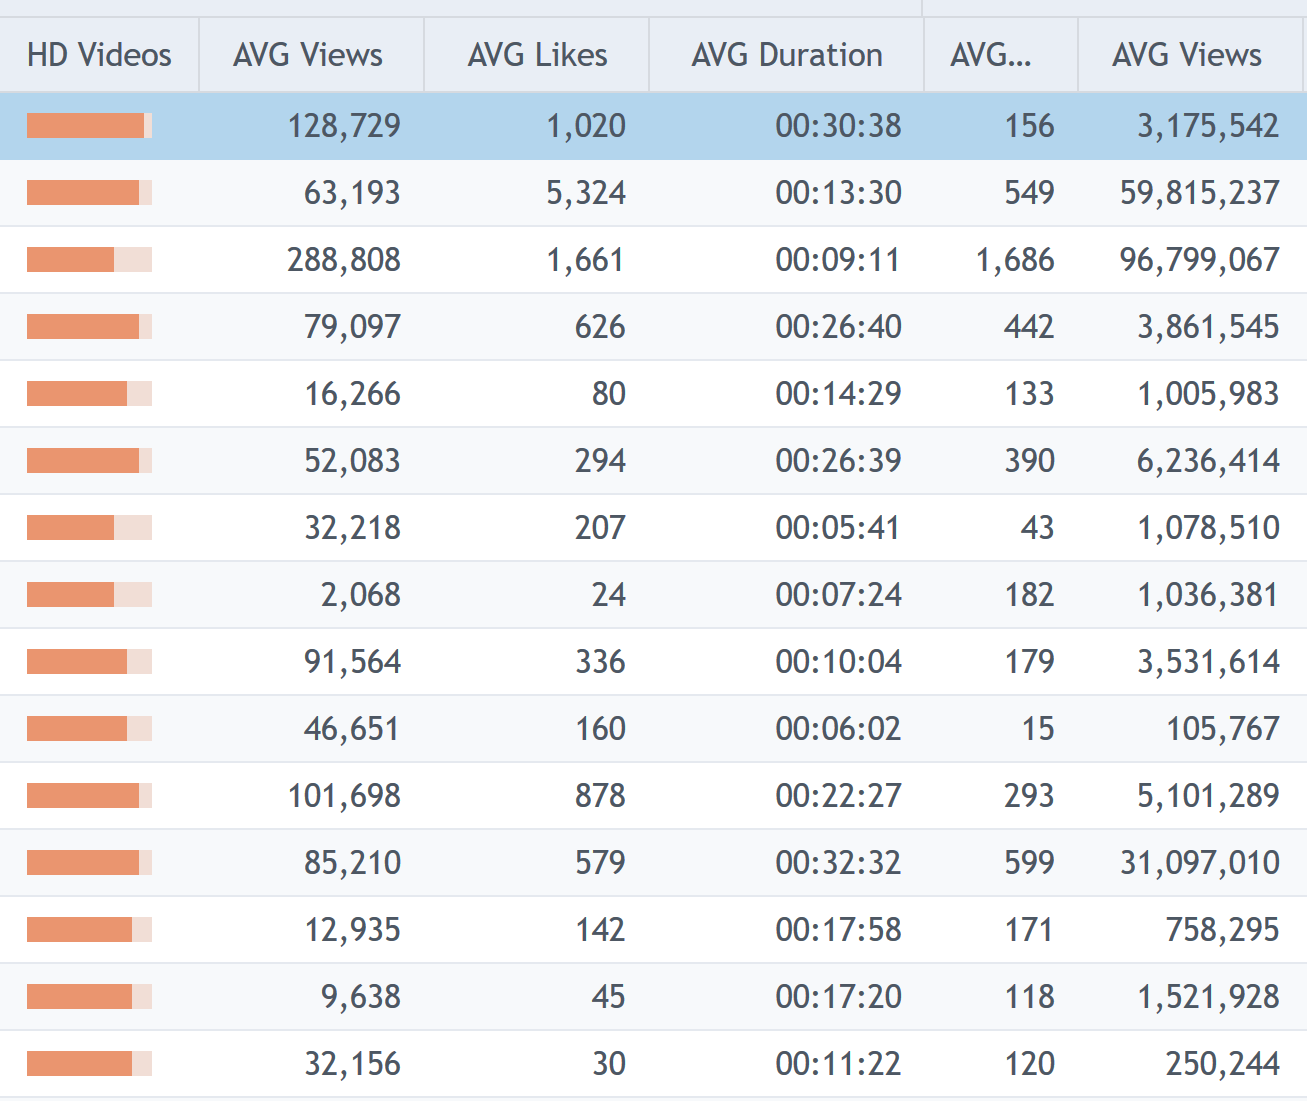The height and width of the screenshot is (1101, 1307).
Task: Select the 1,521,928 value
Action: pos(1208,997)
